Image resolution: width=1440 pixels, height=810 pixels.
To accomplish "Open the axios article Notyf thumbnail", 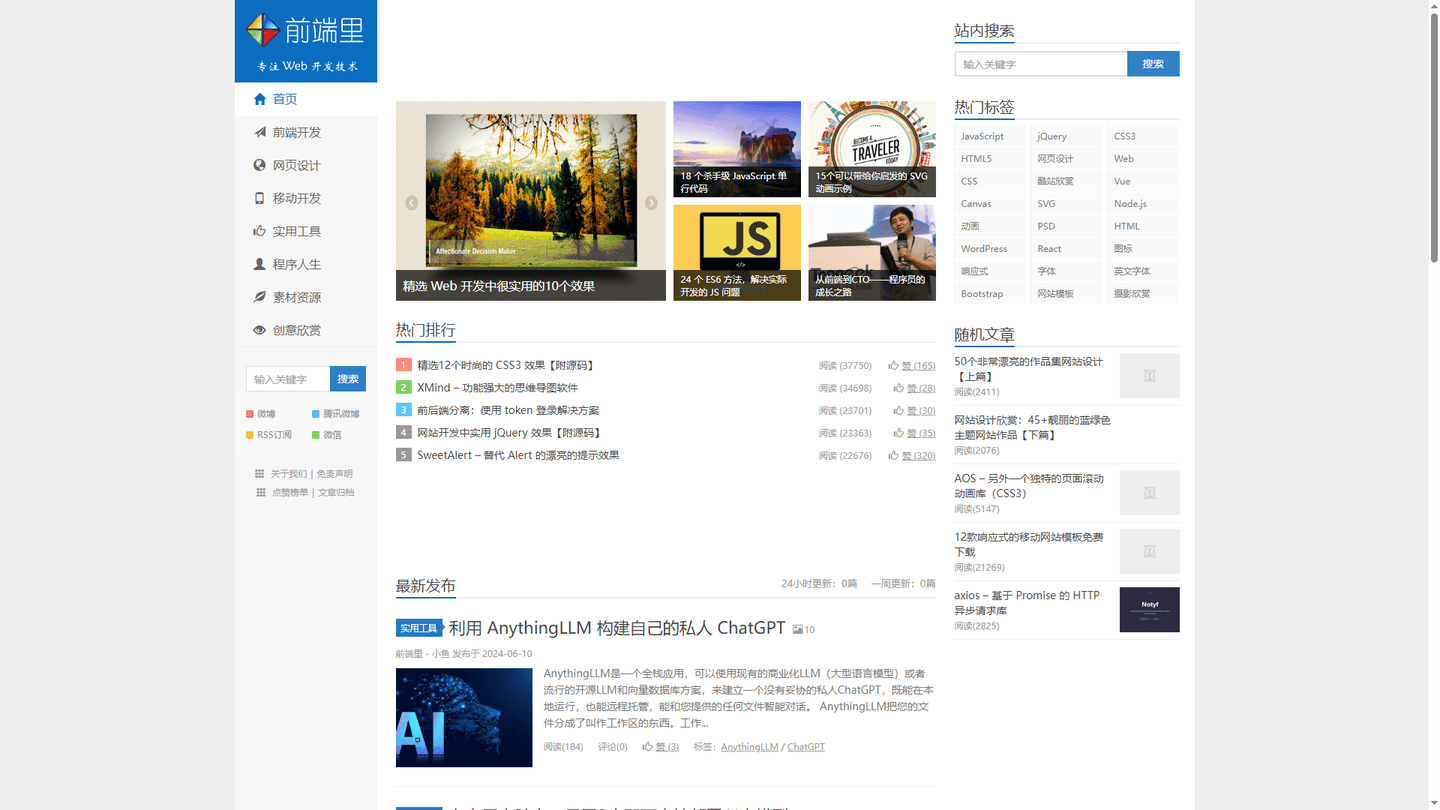I will click(x=1150, y=610).
